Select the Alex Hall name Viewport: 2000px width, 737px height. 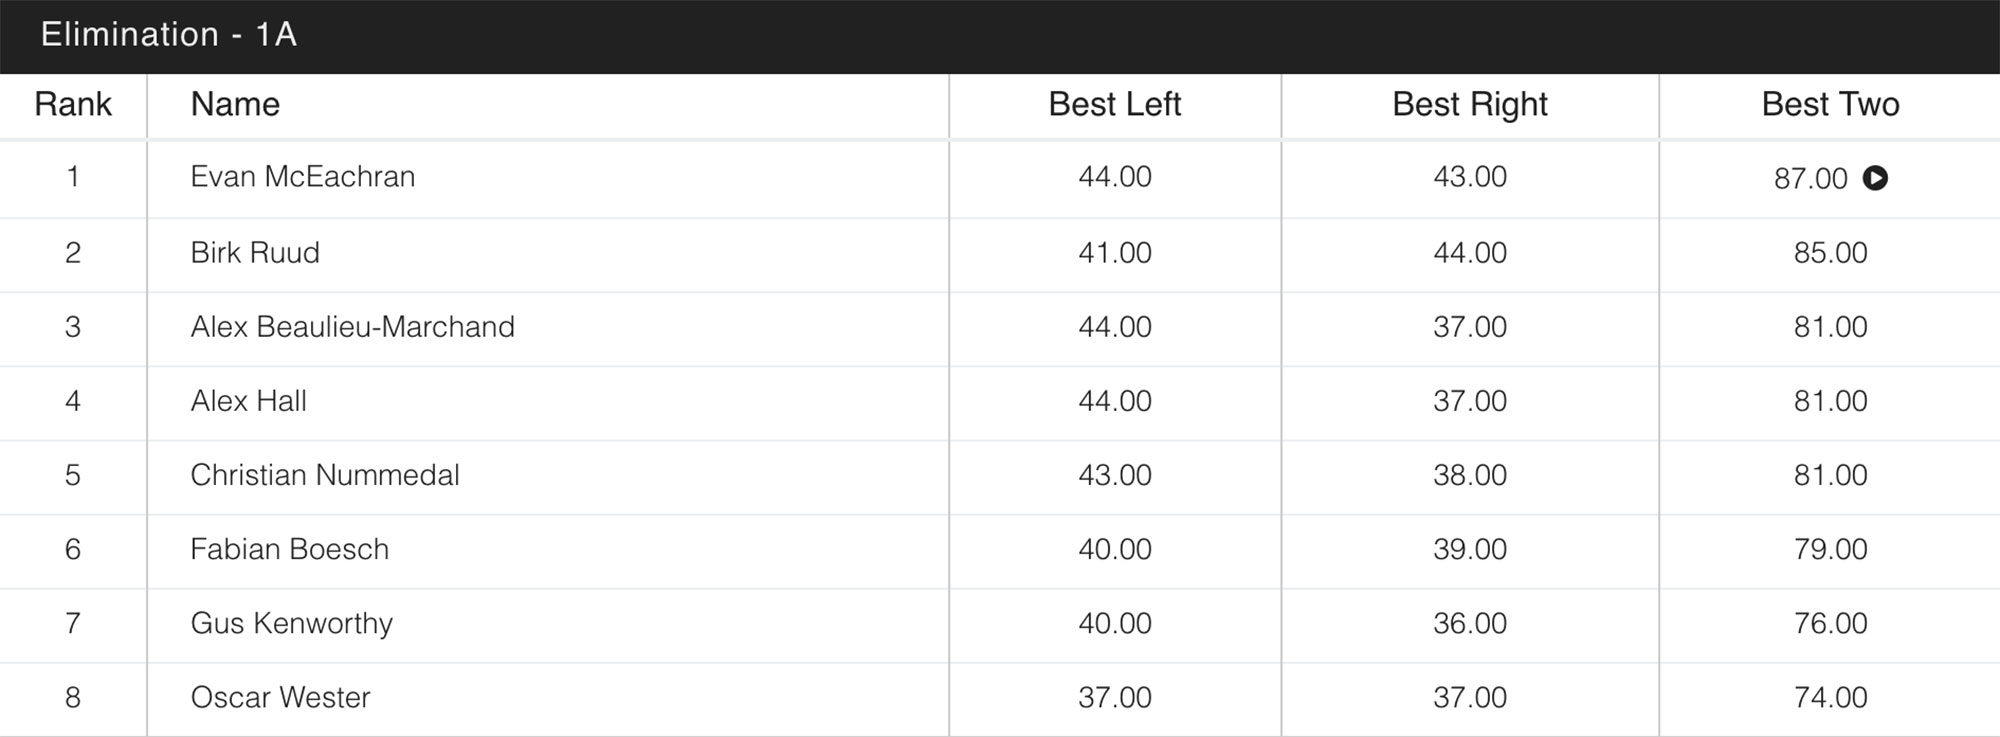click(x=248, y=401)
